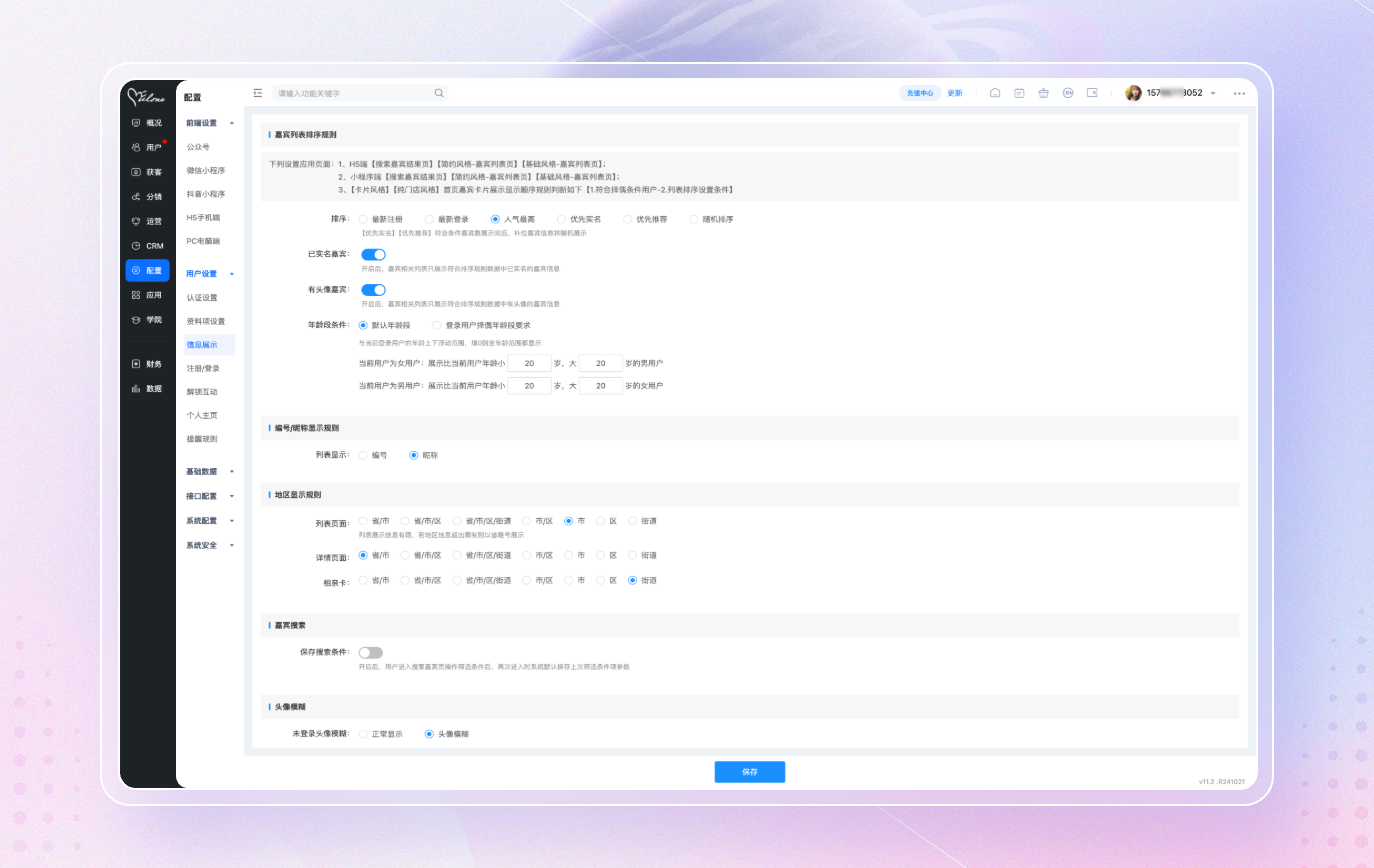Screen dimensions: 1374x868
Task: Open CRM in the dark sidebar
Action: pos(147,246)
